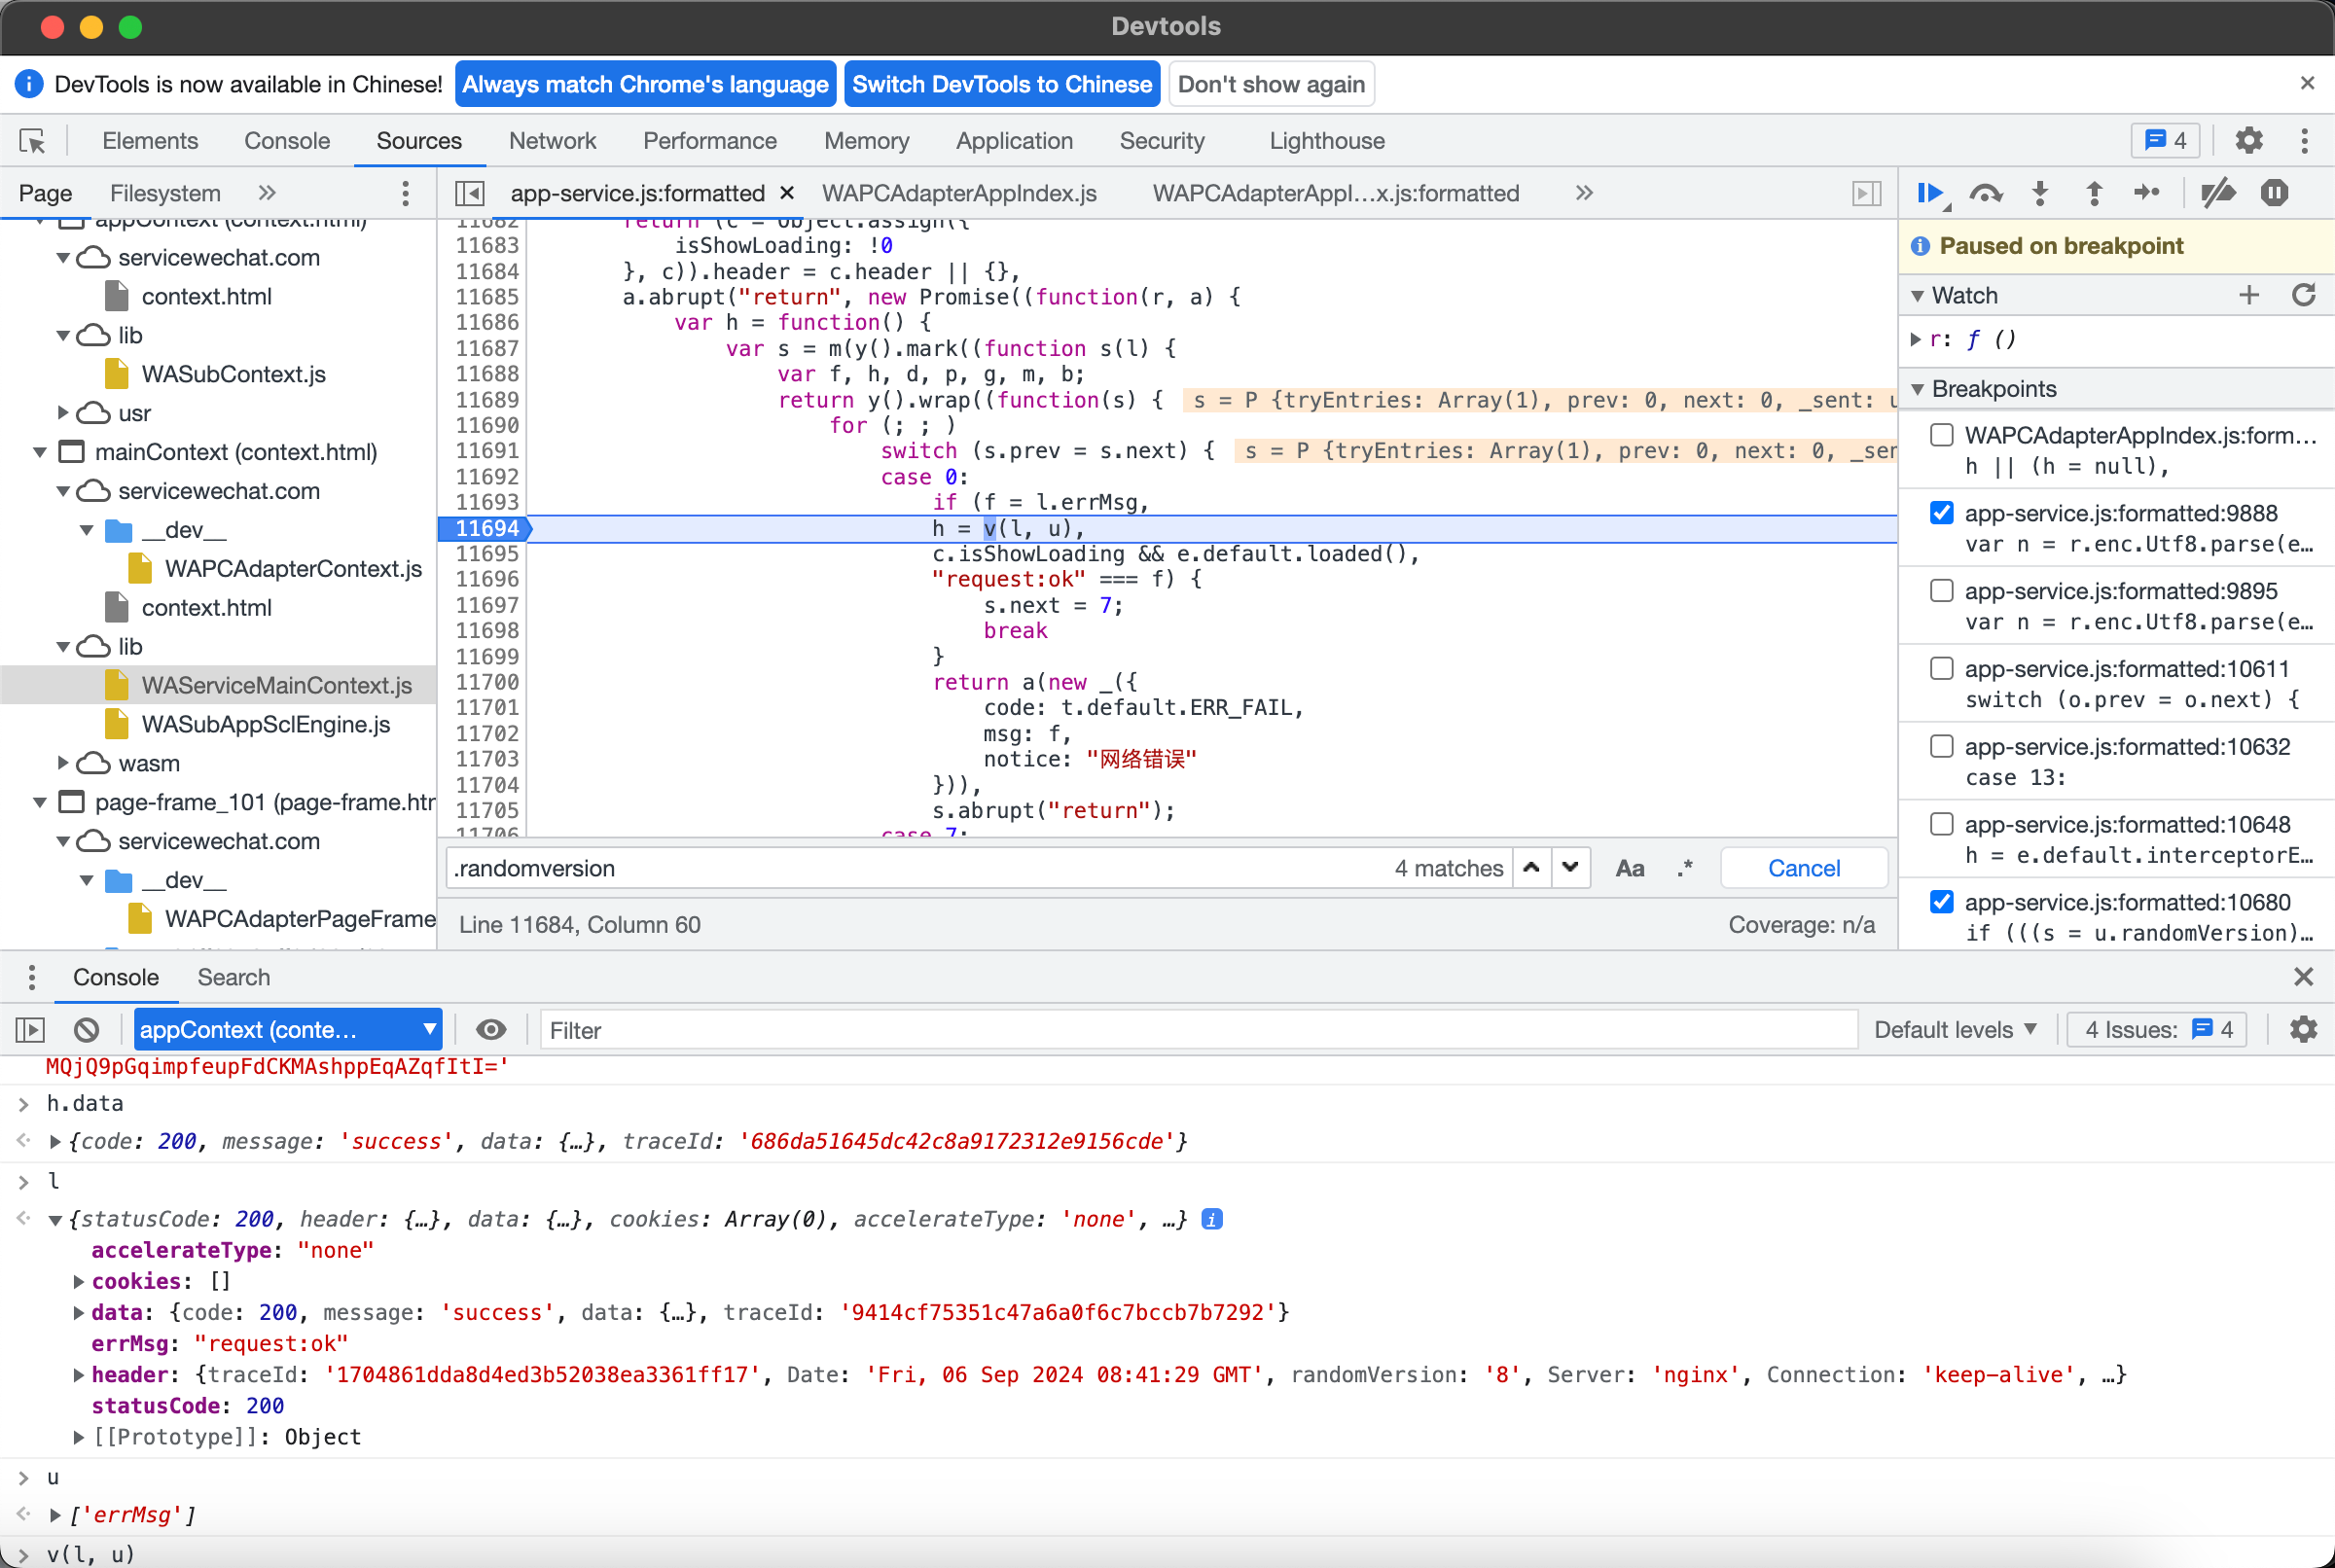
Task: Toggle match case in search bar
Action: coord(1630,868)
